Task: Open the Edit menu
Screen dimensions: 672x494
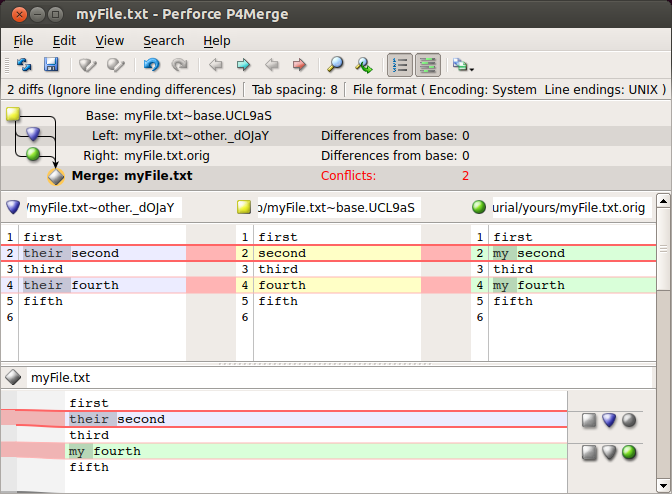Action: tap(64, 41)
